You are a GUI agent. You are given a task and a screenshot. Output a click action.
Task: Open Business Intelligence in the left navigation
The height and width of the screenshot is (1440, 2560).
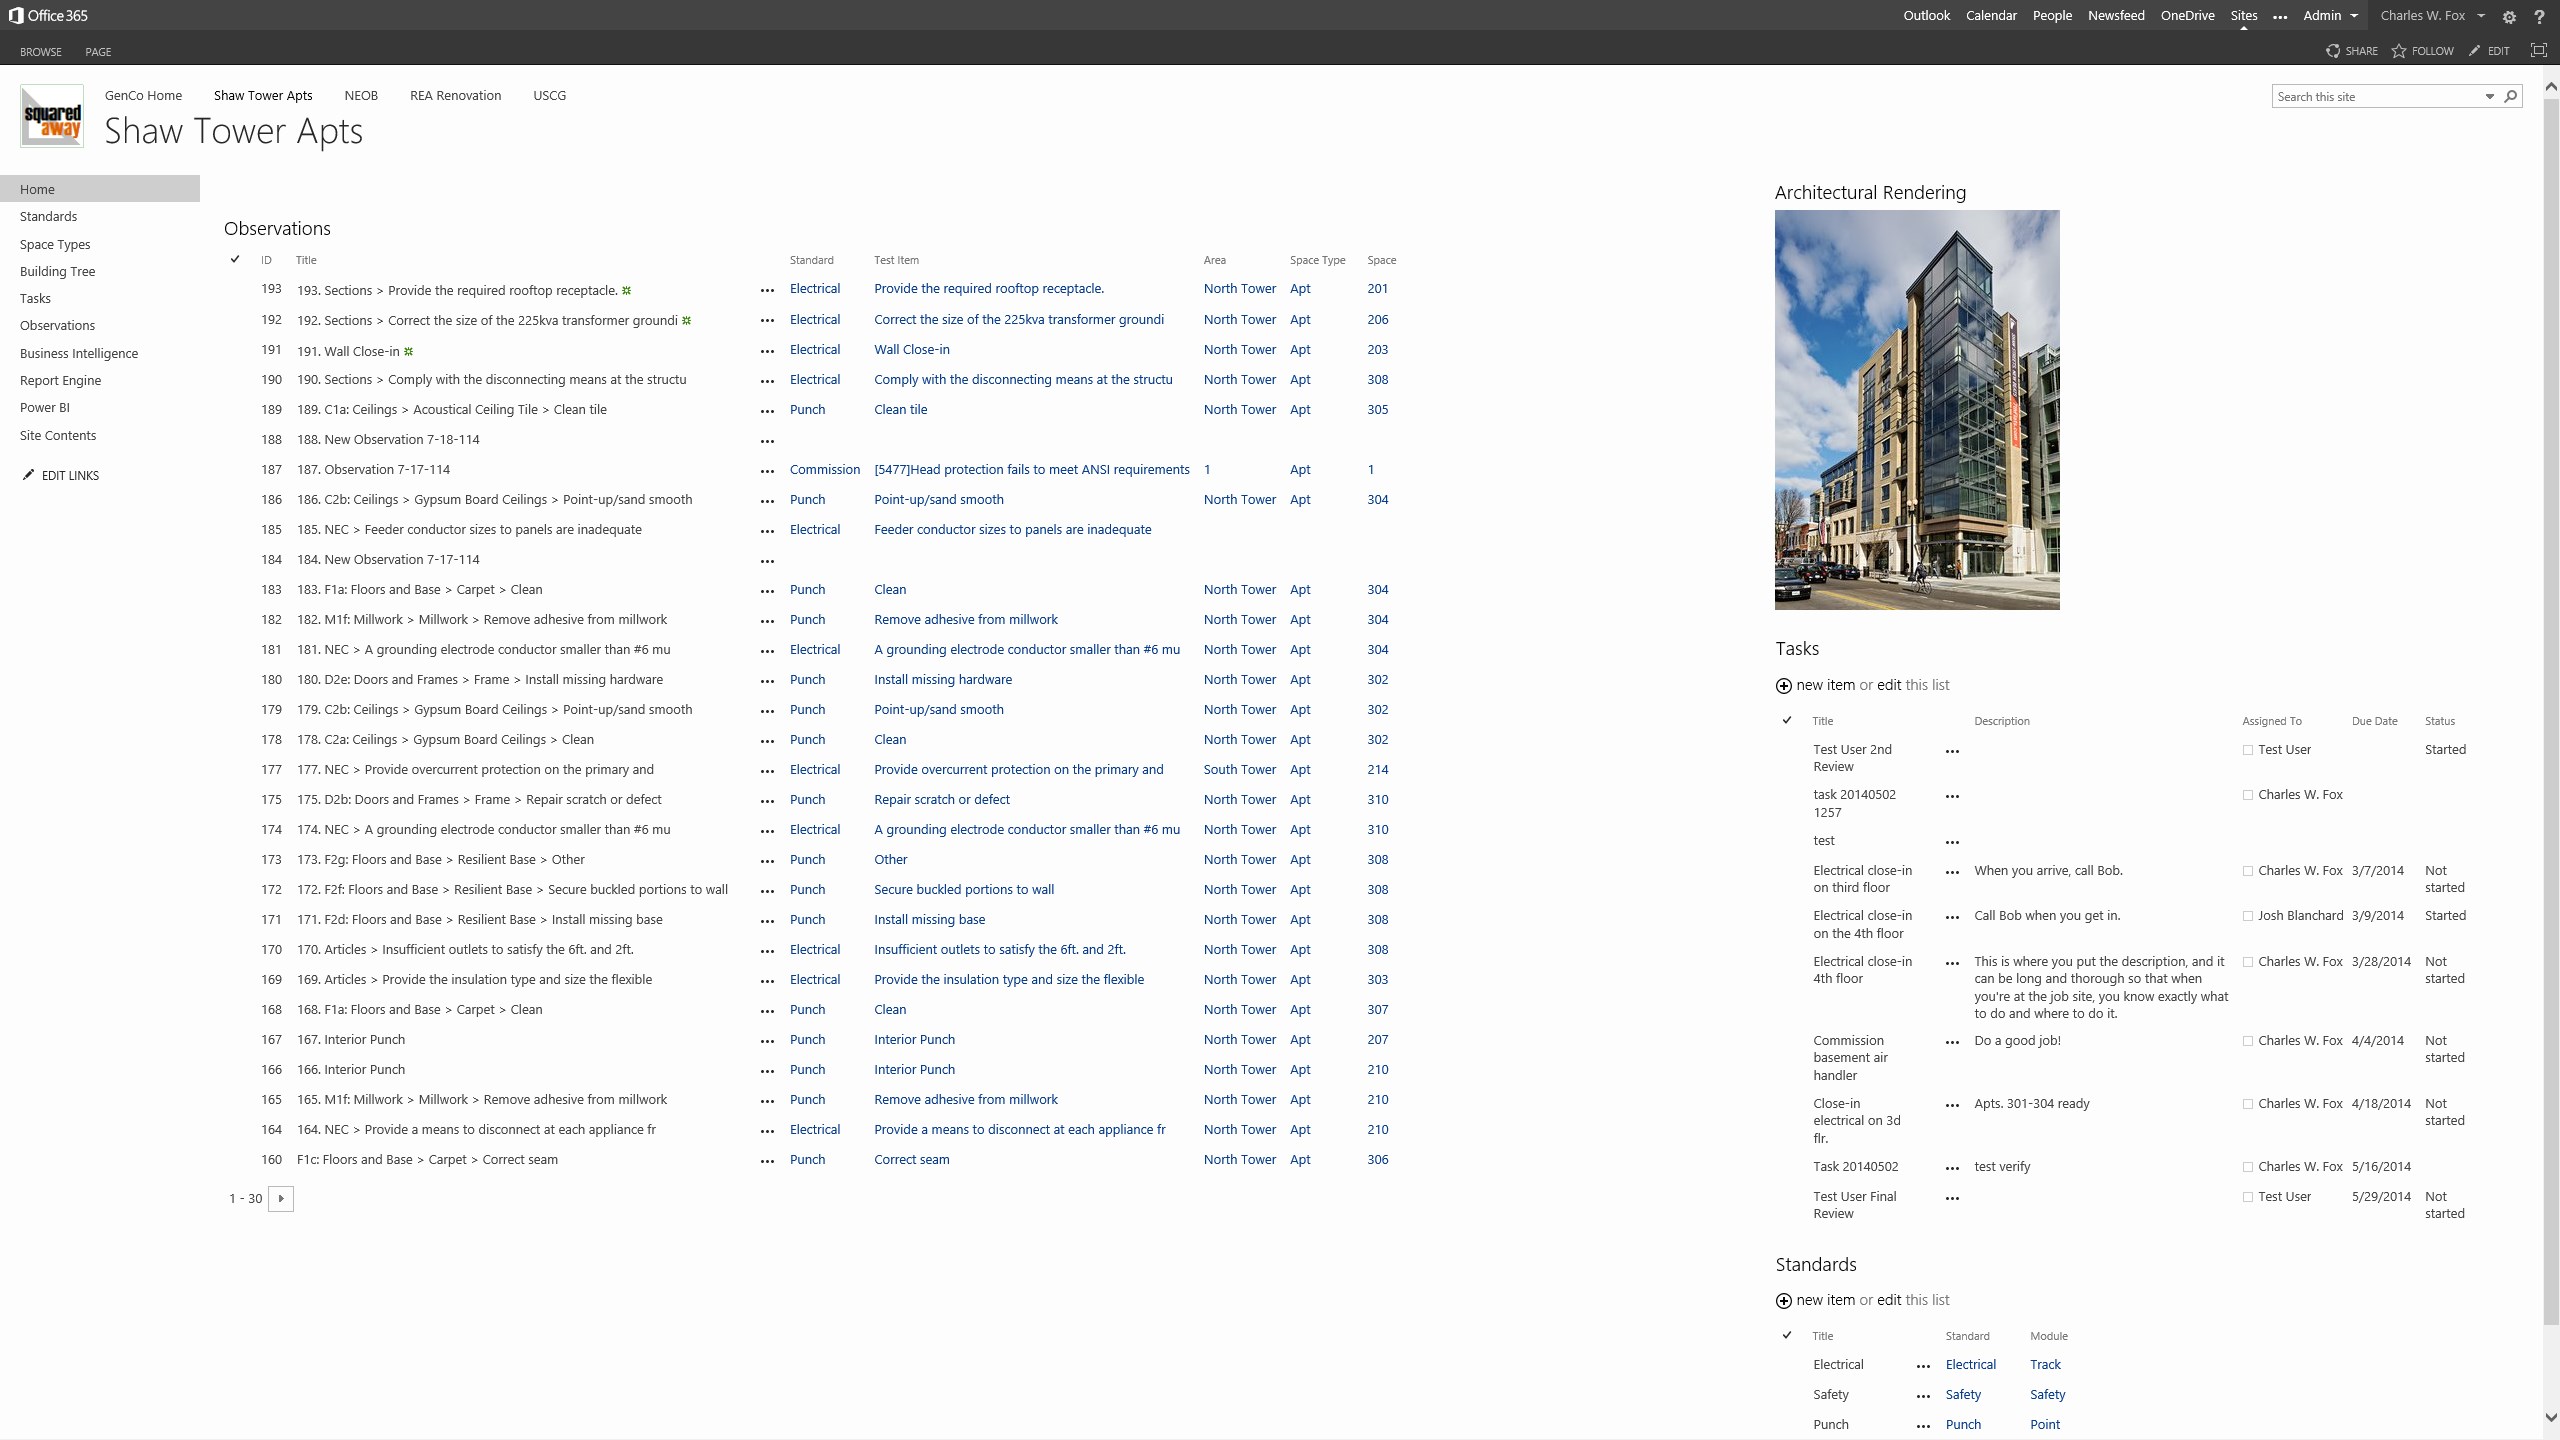point(79,353)
